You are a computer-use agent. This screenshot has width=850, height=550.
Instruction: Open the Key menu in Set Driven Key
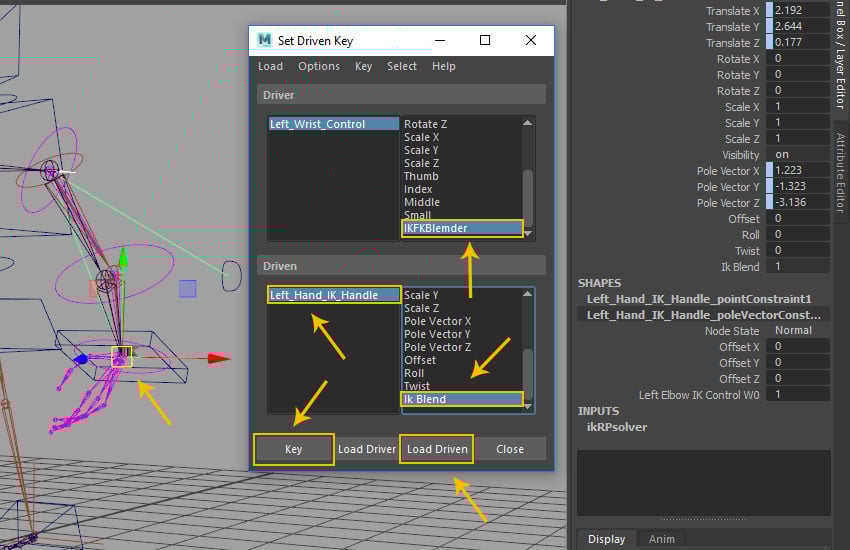pyautogui.click(x=363, y=66)
